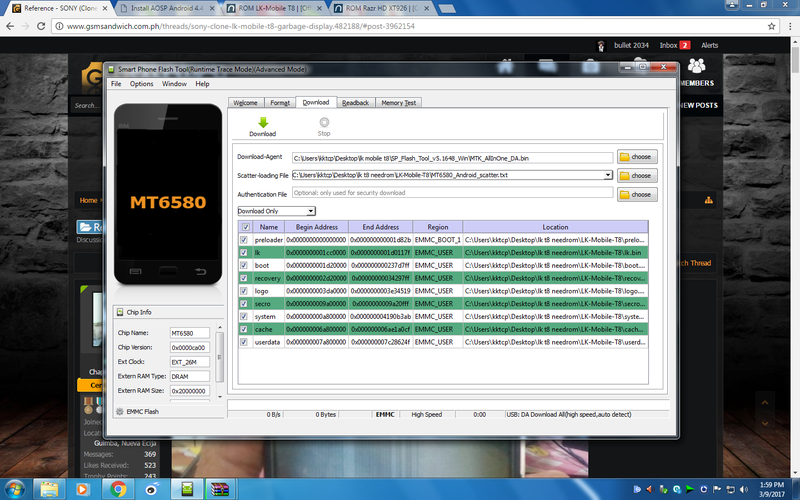Click the Windows Start orb
This screenshot has height=500, width=800.
tap(14, 489)
